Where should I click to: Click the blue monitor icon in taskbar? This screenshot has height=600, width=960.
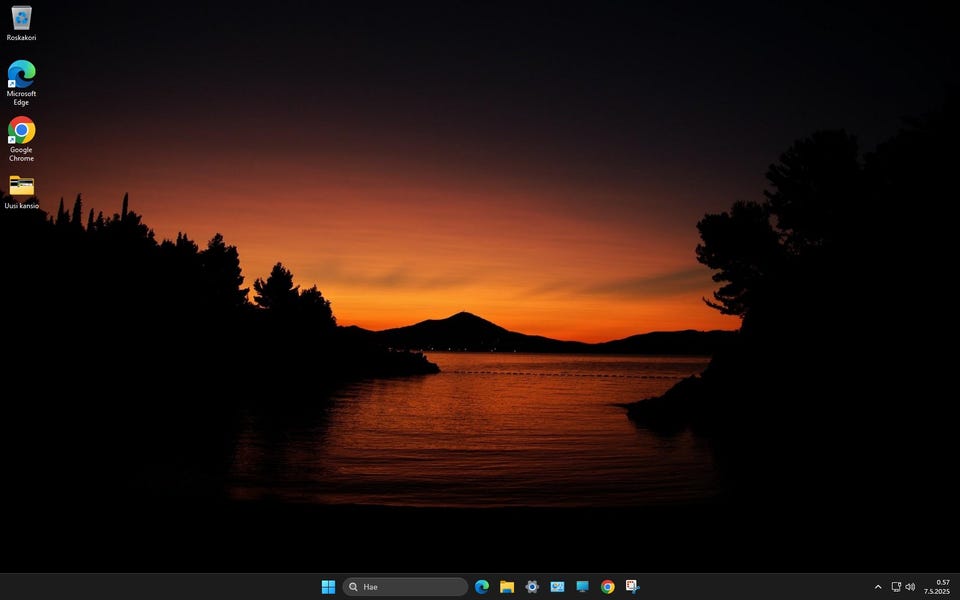[x=582, y=587]
